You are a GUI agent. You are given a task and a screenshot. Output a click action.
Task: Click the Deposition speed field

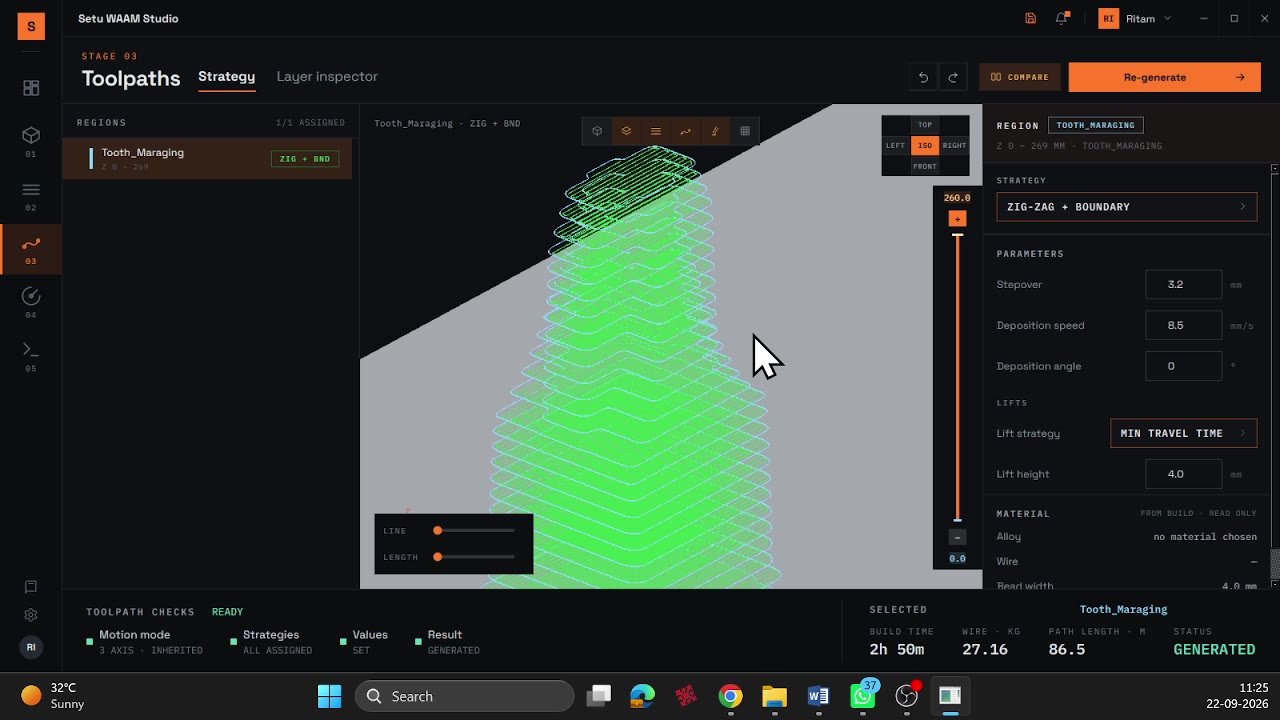(x=1183, y=325)
